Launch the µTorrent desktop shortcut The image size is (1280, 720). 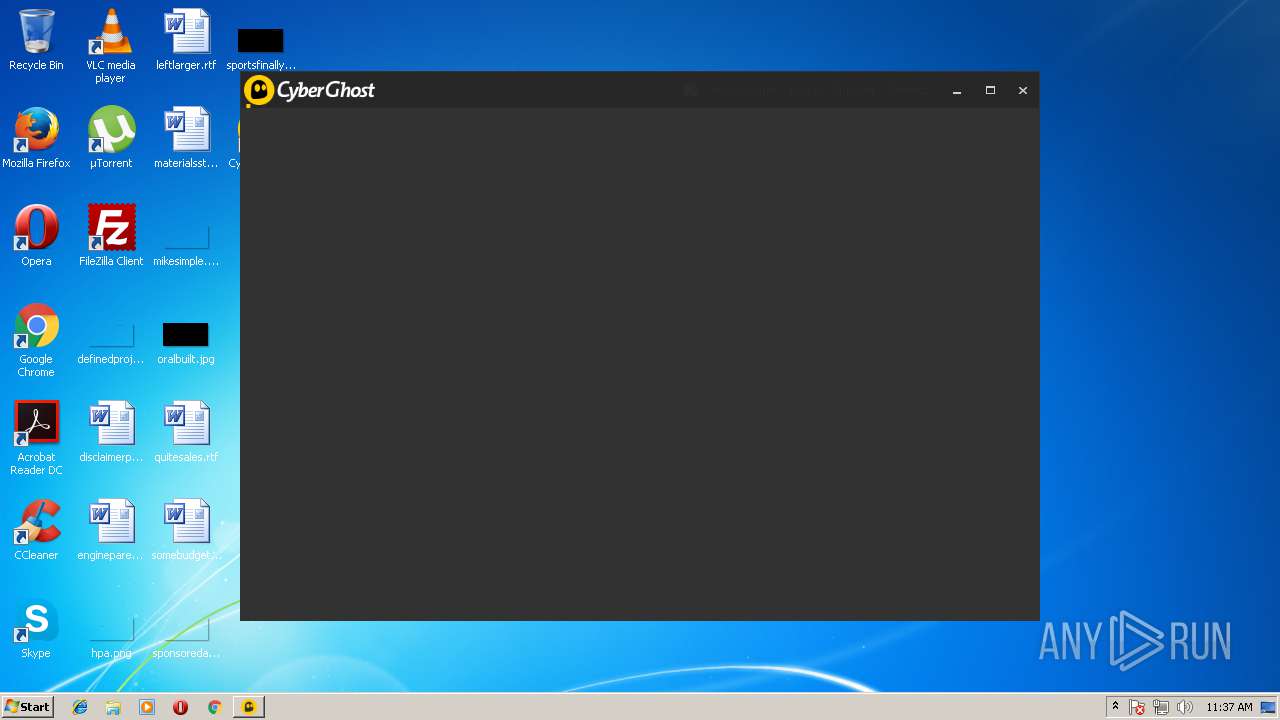pyautogui.click(x=111, y=138)
